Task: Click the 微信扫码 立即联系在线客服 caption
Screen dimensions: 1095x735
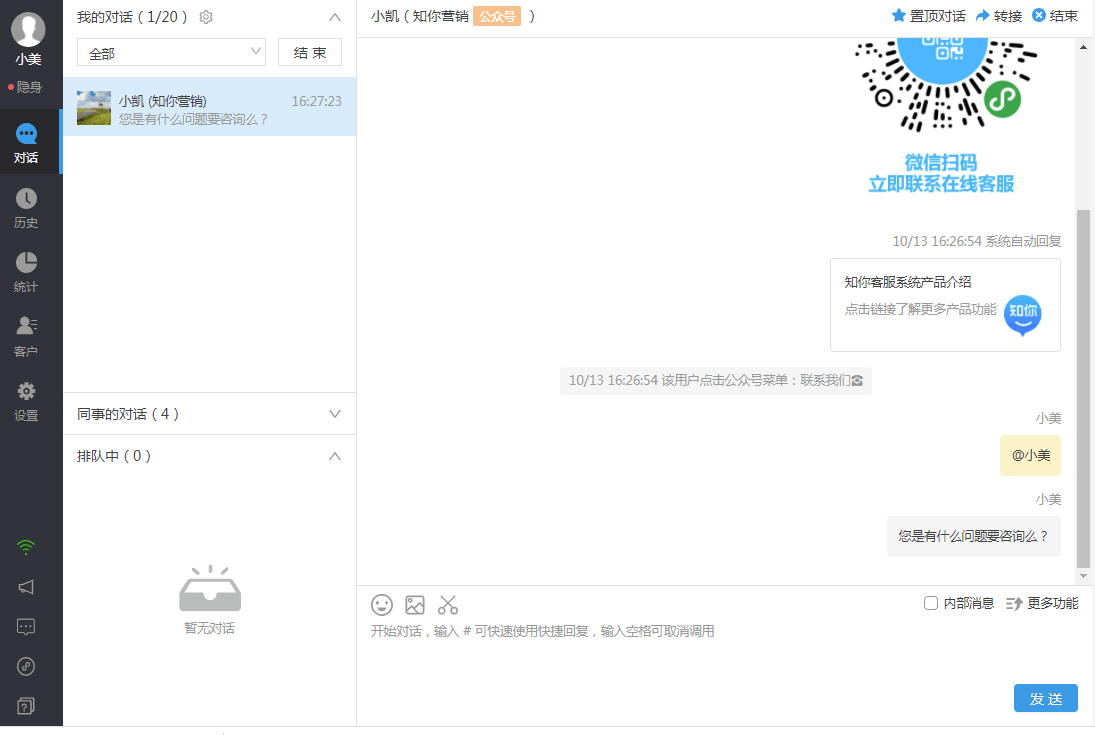Action: (941, 173)
